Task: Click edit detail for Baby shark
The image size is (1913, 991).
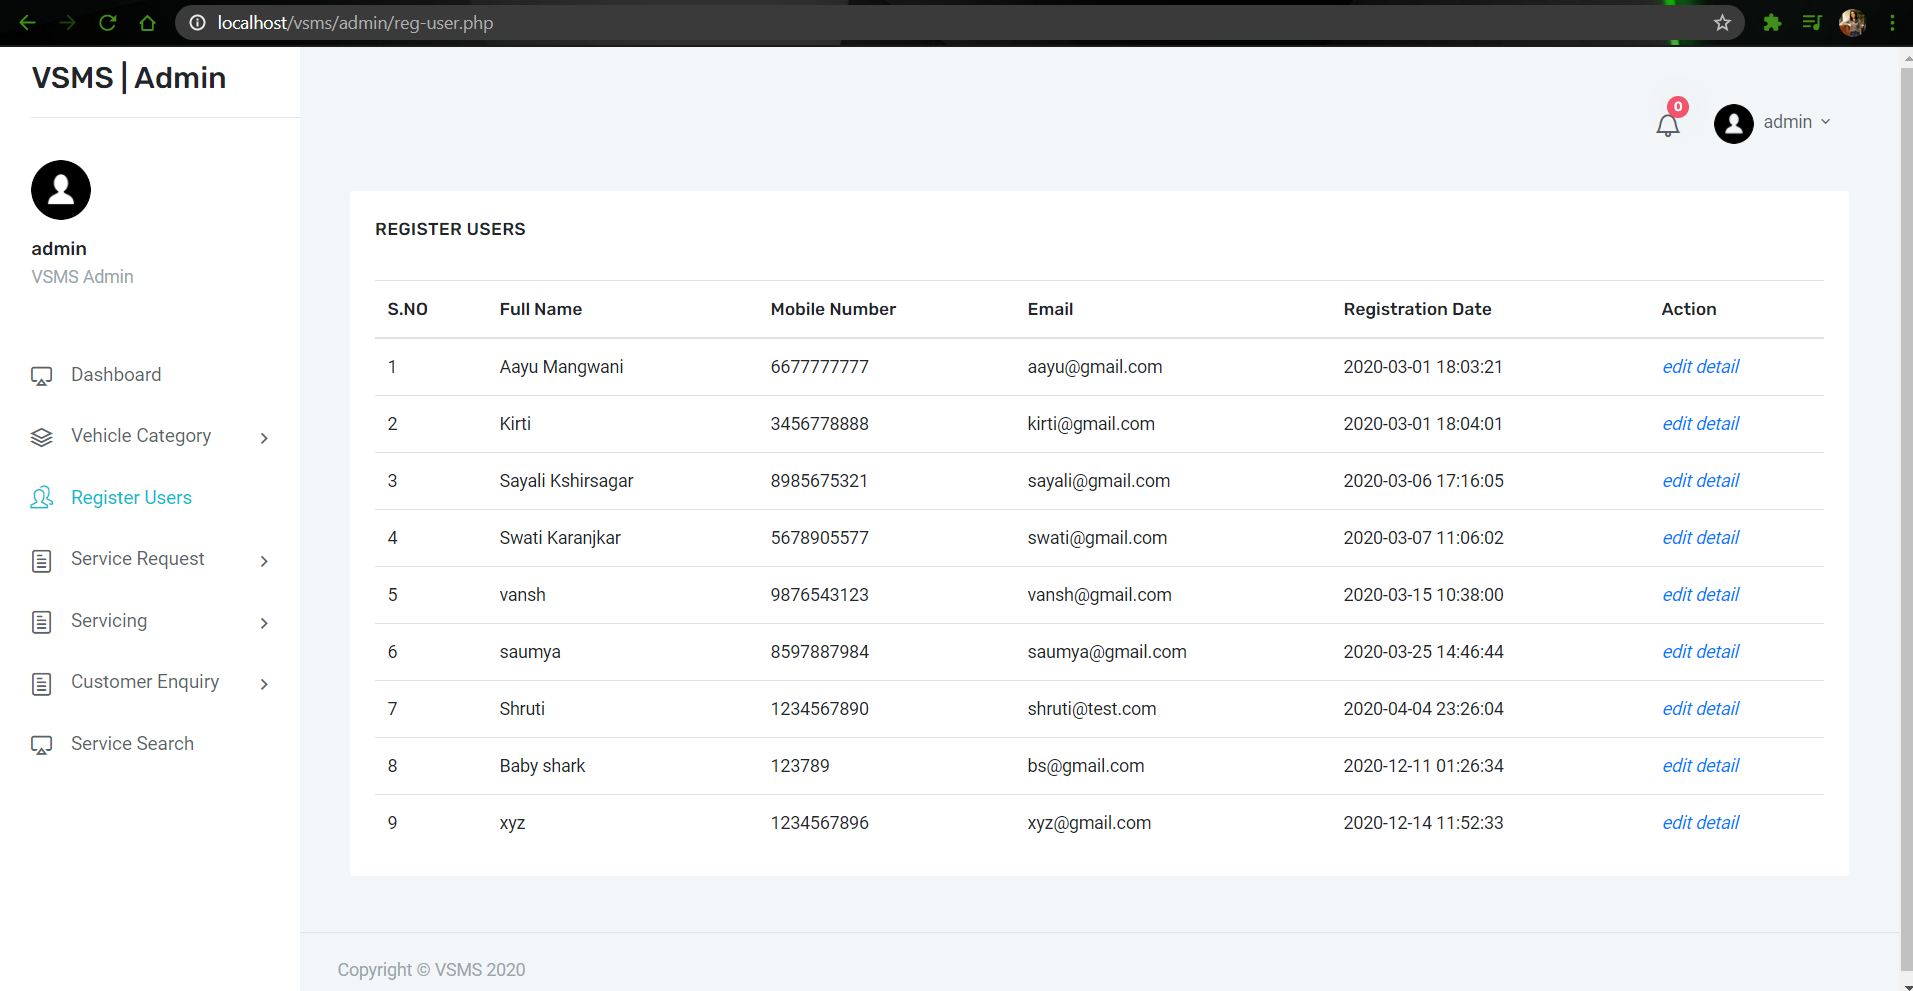Action: 1699,765
